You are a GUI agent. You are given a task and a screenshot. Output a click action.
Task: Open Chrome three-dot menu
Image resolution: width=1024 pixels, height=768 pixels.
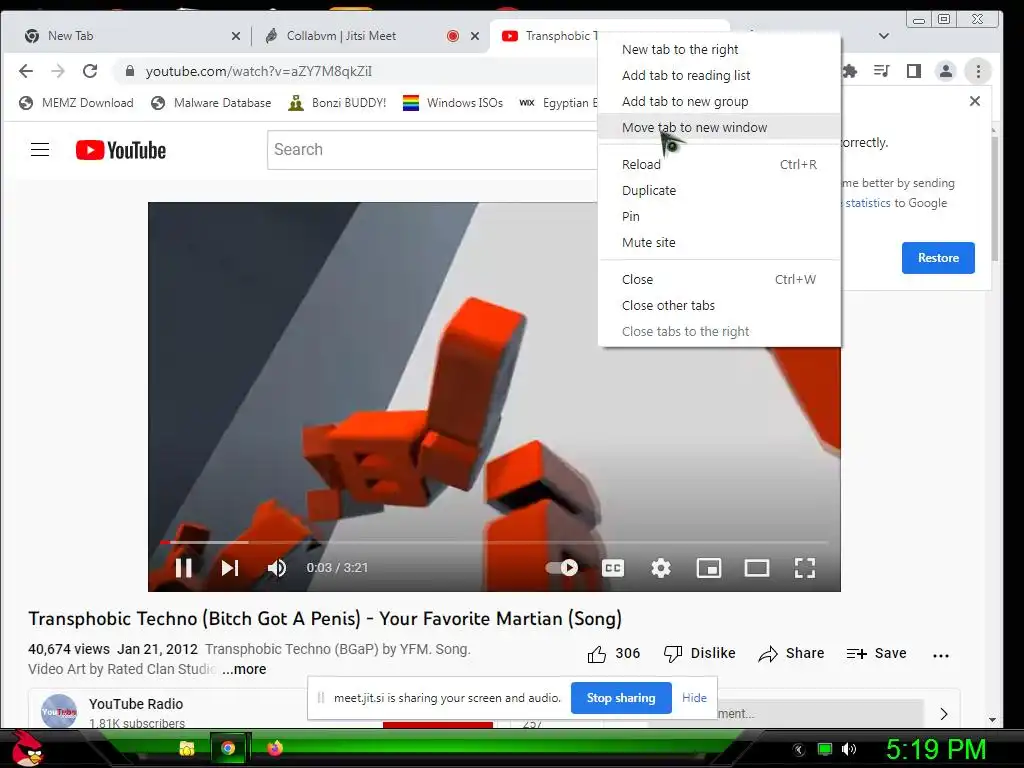tap(978, 71)
